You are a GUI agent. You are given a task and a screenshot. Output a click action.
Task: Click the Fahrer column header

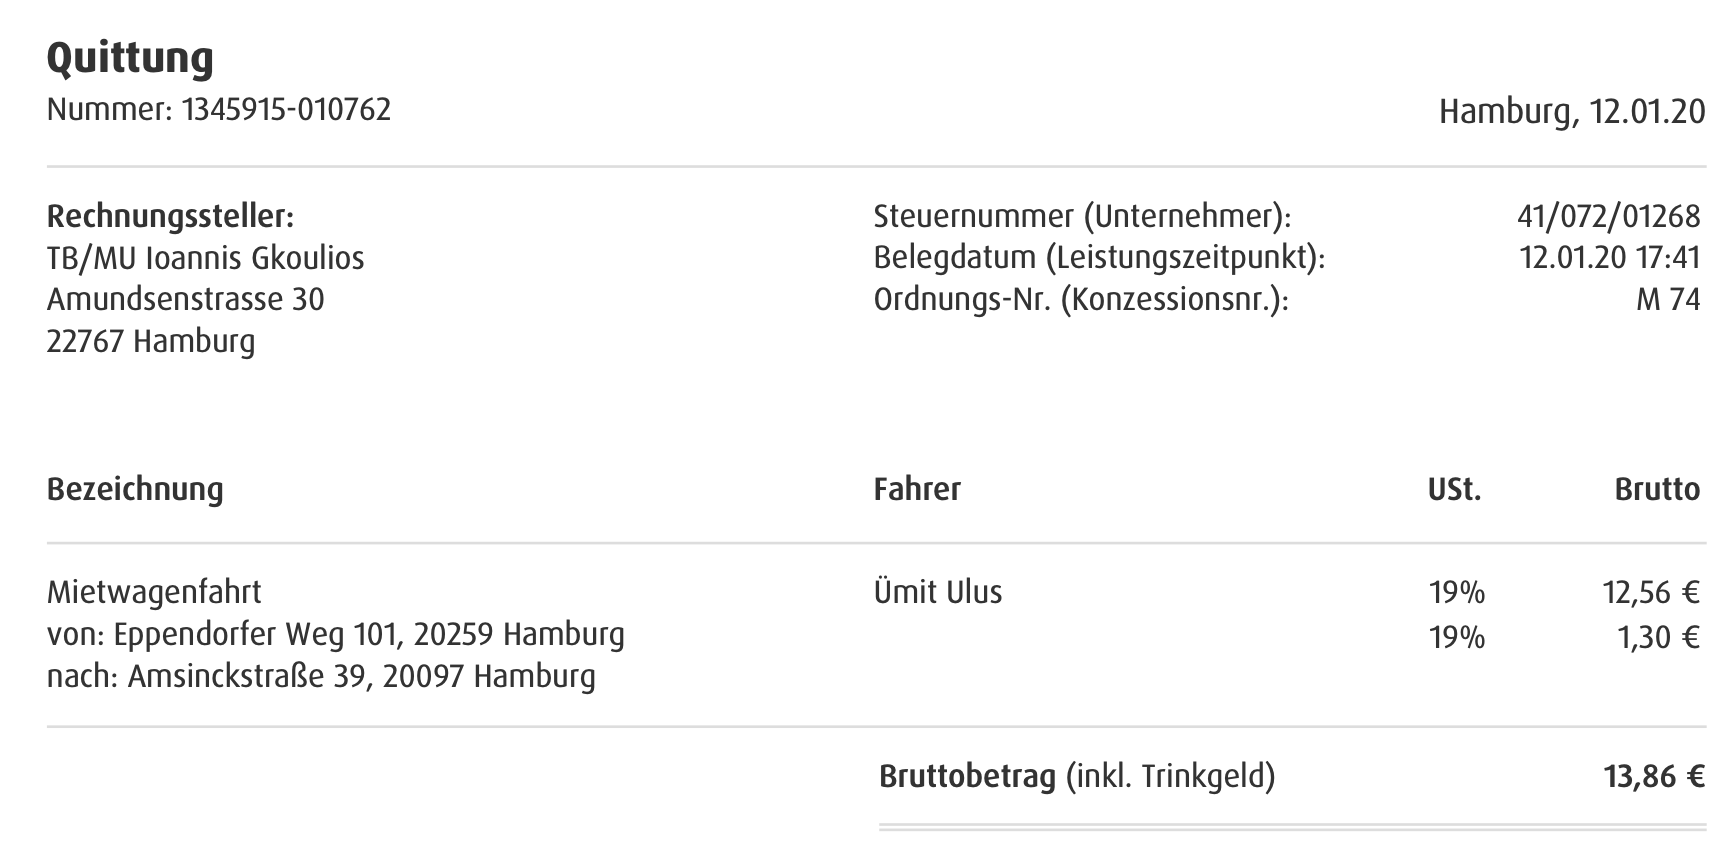pyautogui.click(x=917, y=489)
